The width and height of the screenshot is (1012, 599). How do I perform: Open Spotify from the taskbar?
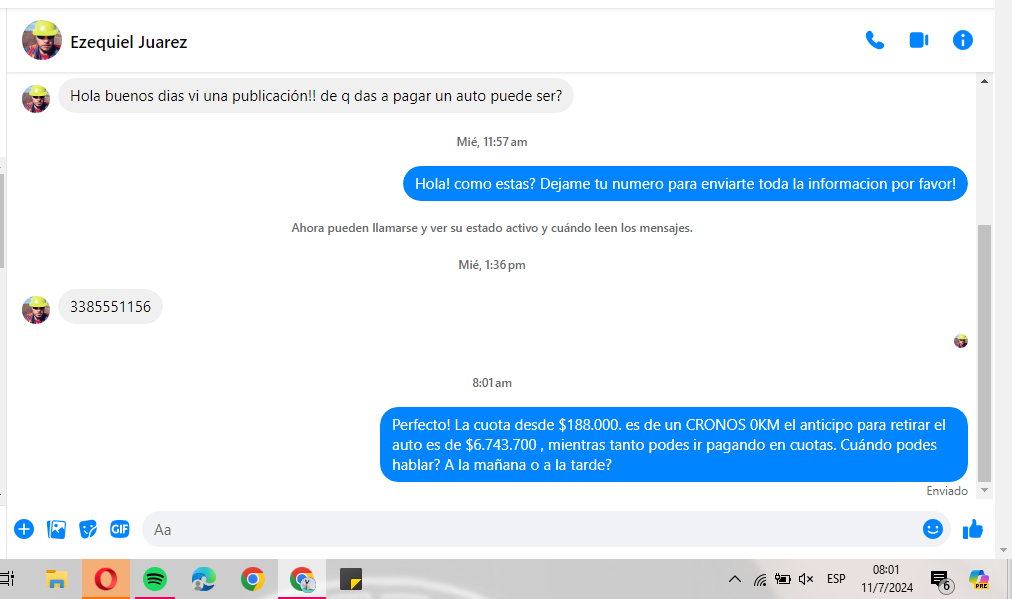coord(155,579)
